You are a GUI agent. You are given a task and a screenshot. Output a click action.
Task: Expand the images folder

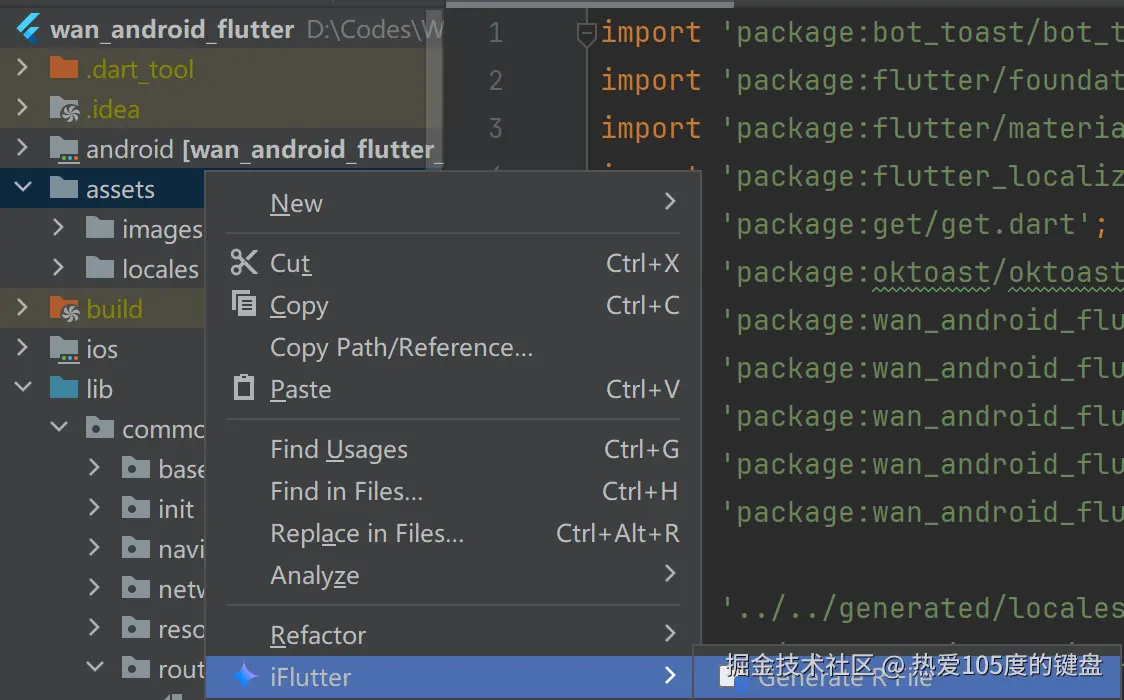pos(58,228)
